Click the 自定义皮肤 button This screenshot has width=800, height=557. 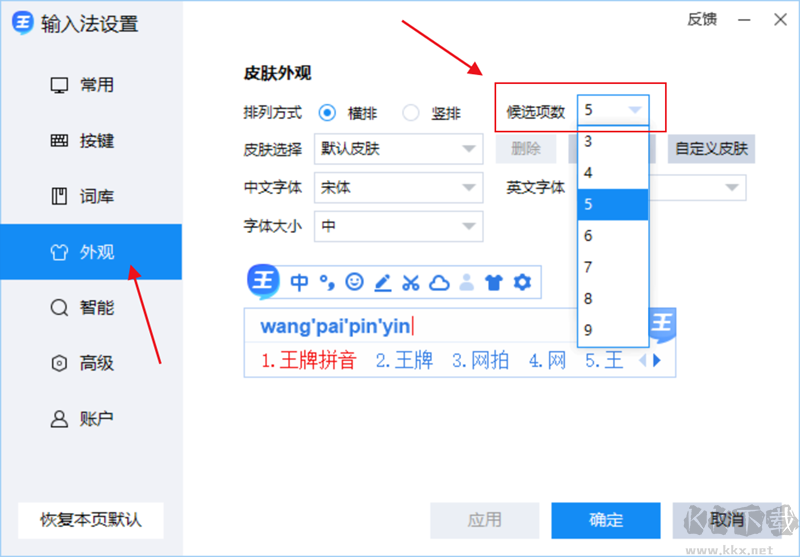[712, 149]
